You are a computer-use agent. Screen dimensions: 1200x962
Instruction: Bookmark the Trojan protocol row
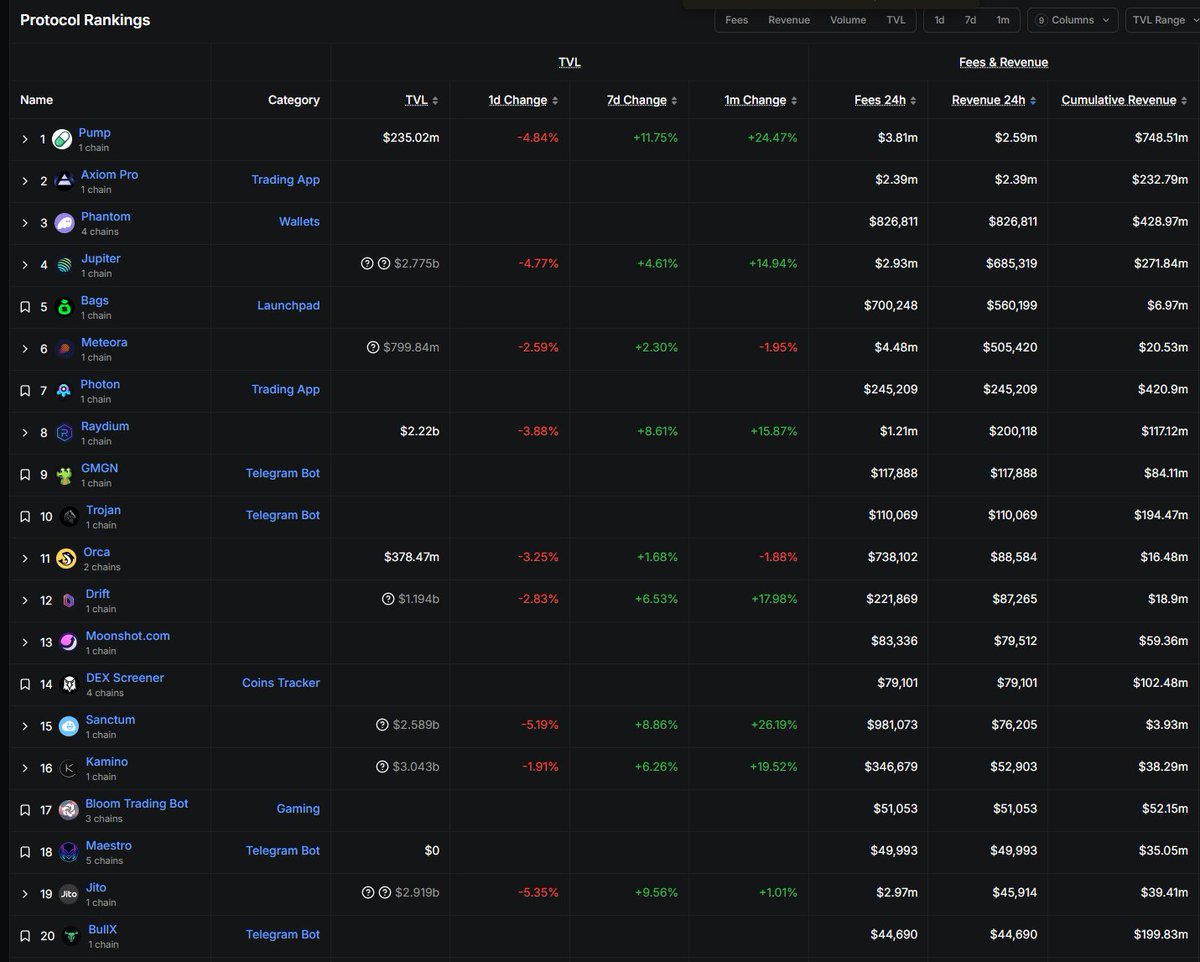(25, 517)
